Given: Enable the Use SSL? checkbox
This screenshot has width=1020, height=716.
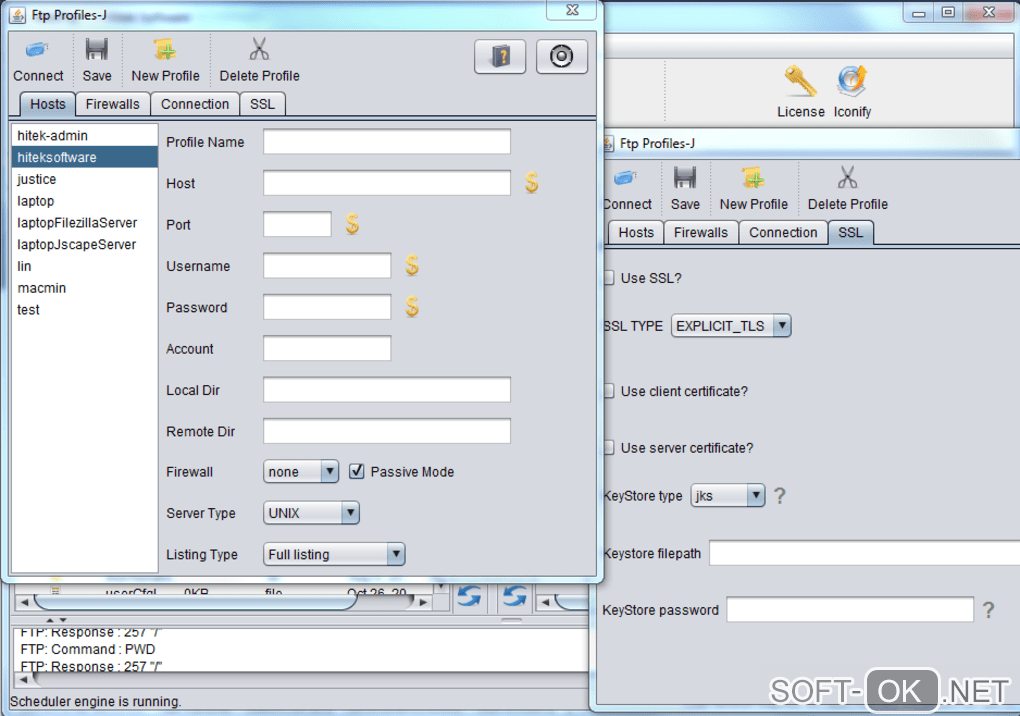Looking at the screenshot, I should 610,278.
